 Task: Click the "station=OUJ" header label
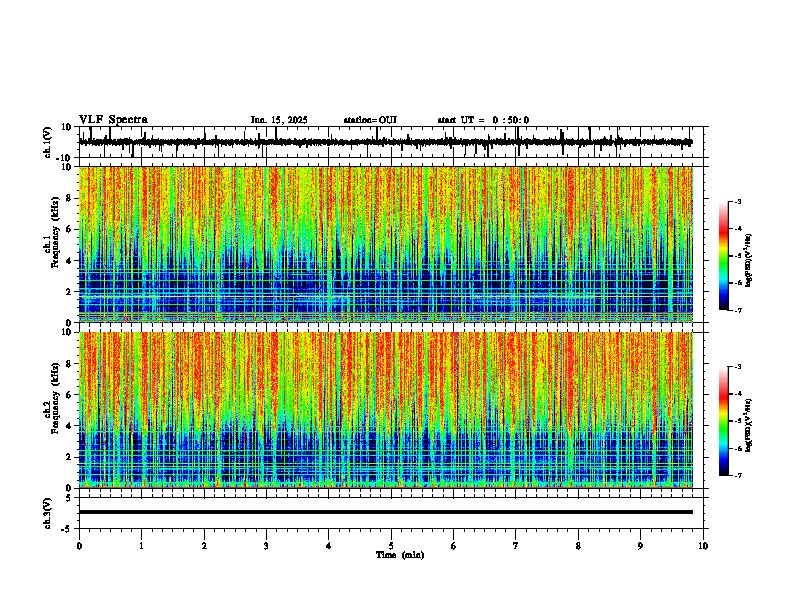pyautogui.click(x=370, y=120)
